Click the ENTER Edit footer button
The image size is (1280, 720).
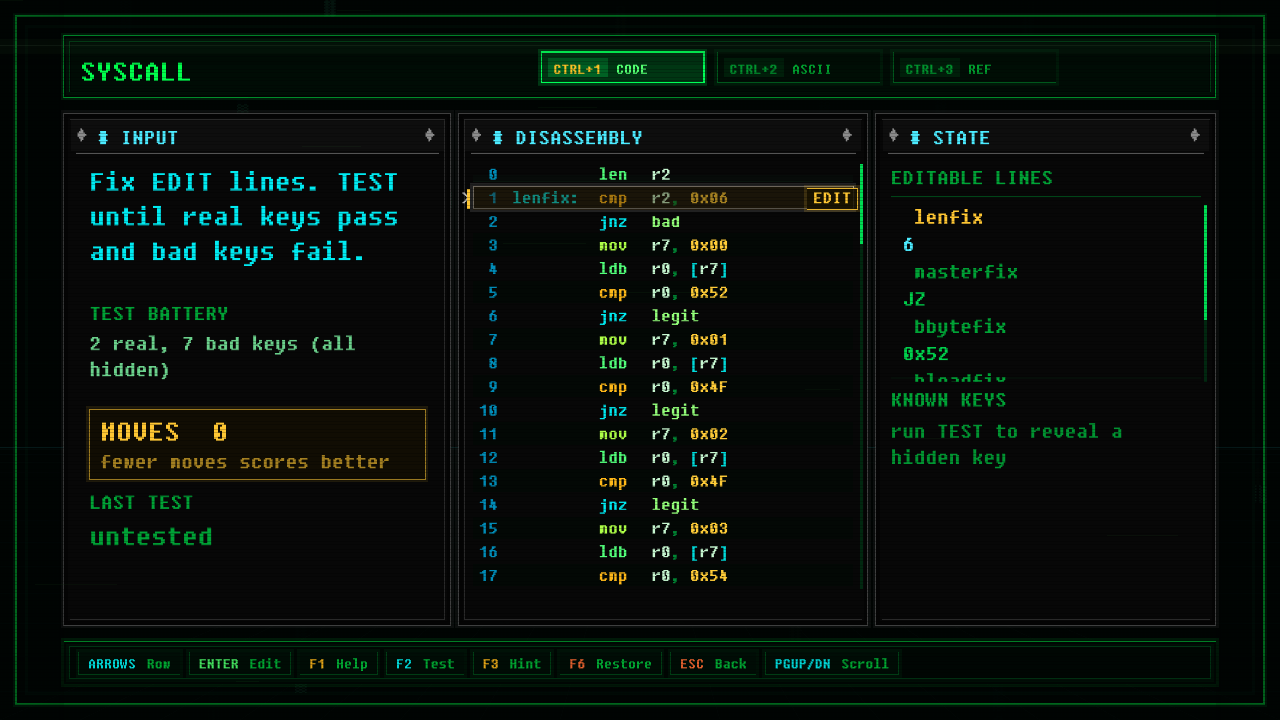click(x=240, y=664)
